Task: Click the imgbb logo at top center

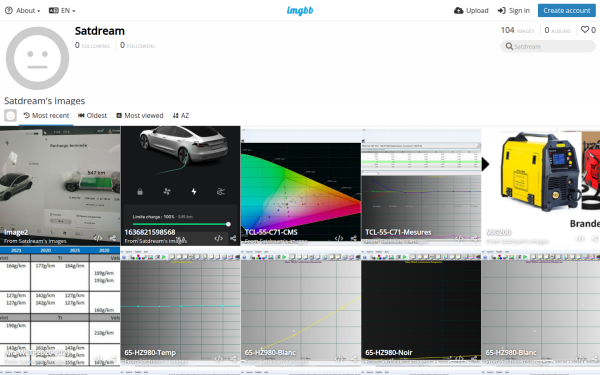Action: tap(300, 11)
